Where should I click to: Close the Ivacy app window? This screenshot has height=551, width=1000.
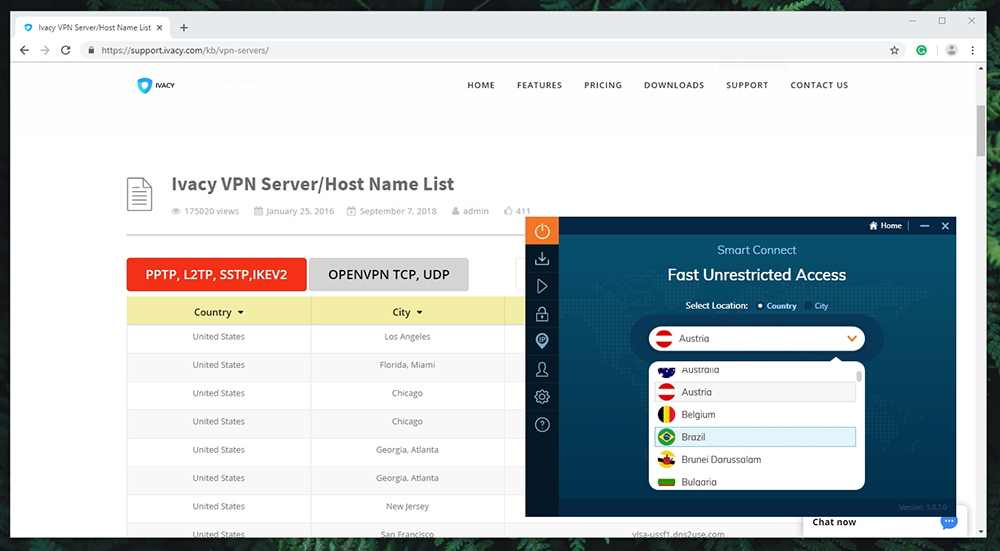click(945, 226)
